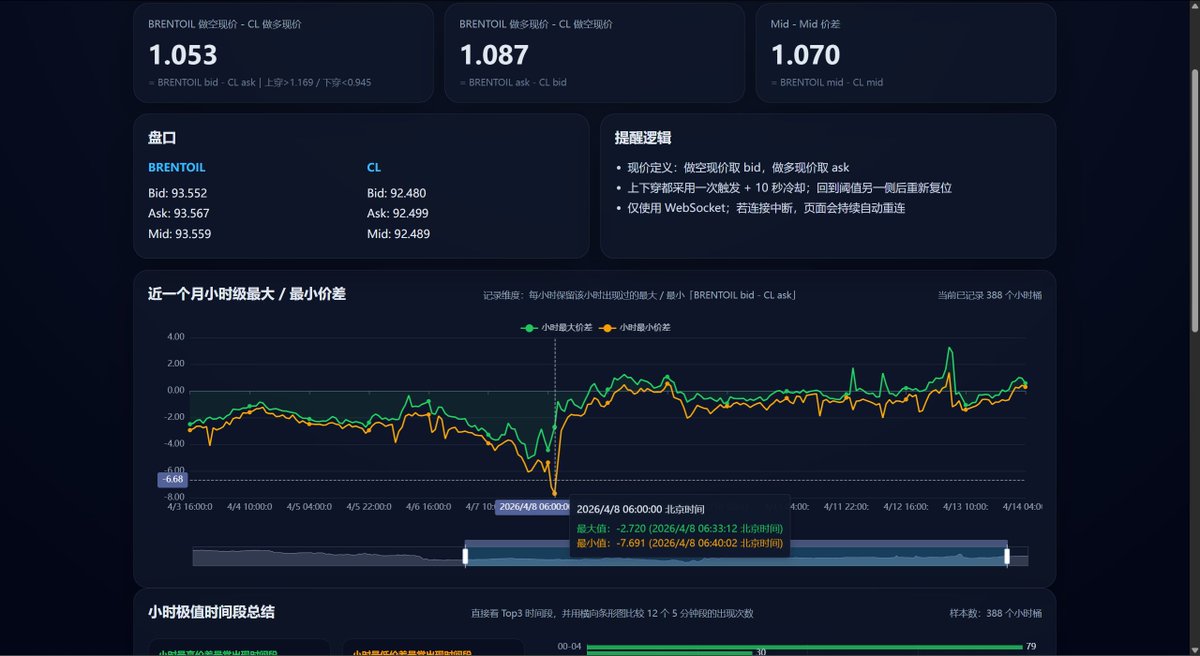The height and width of the screenshot is (656, 1200).
Task: Click the 1.087 spread value
Action: point(494,54)
